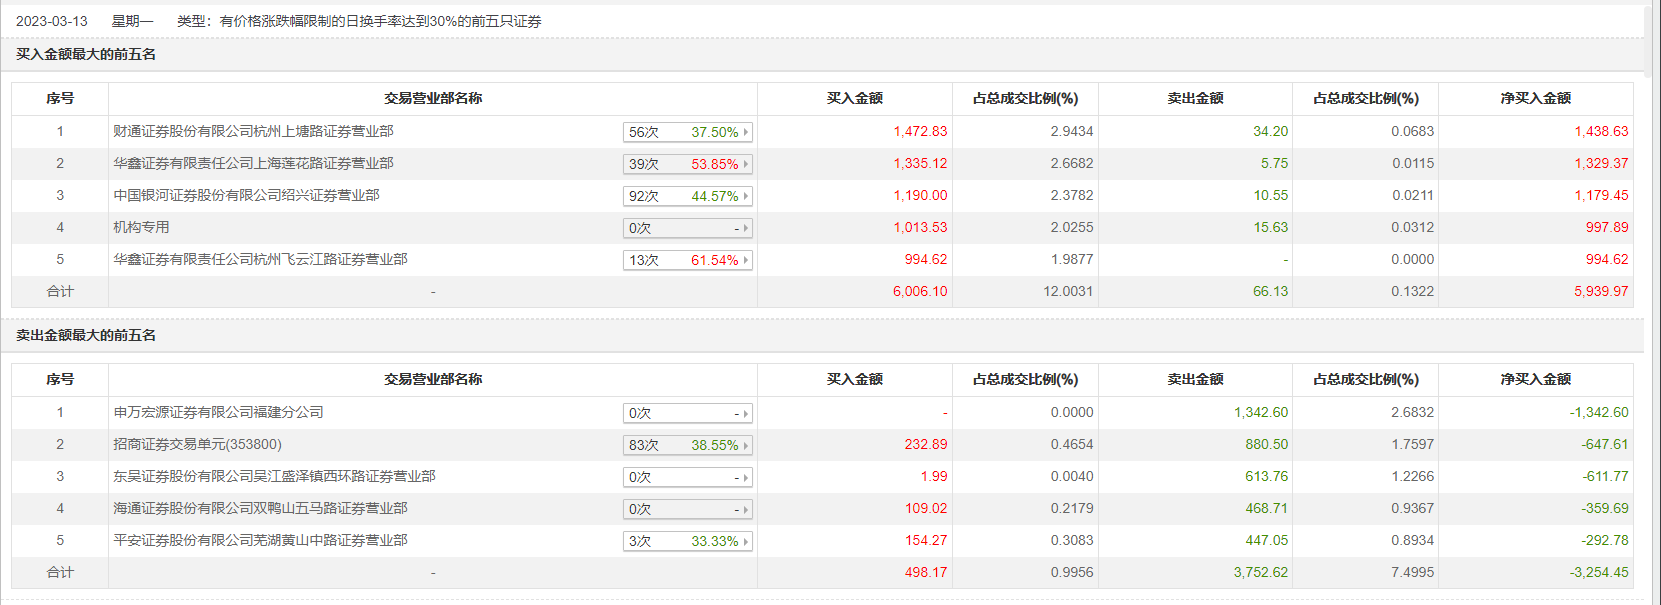Expand the 0次 stats box for 机构专用

tap(687, 228)
